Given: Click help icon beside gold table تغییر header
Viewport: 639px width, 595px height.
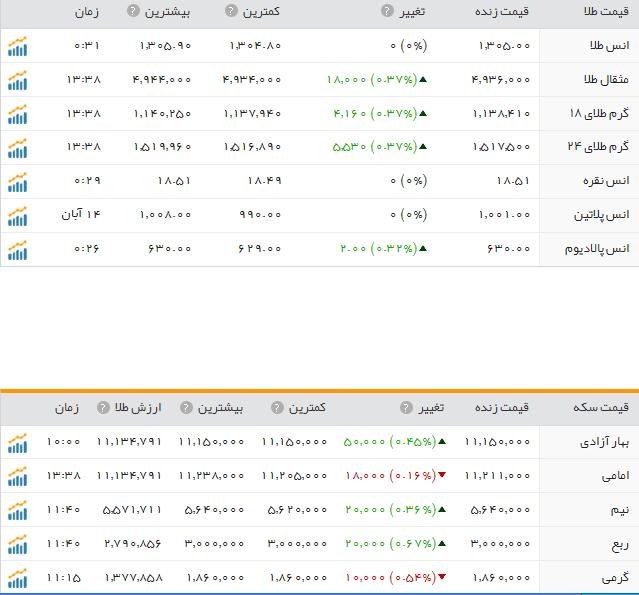Looking at the screenshot, I should [x=387, y=11].
